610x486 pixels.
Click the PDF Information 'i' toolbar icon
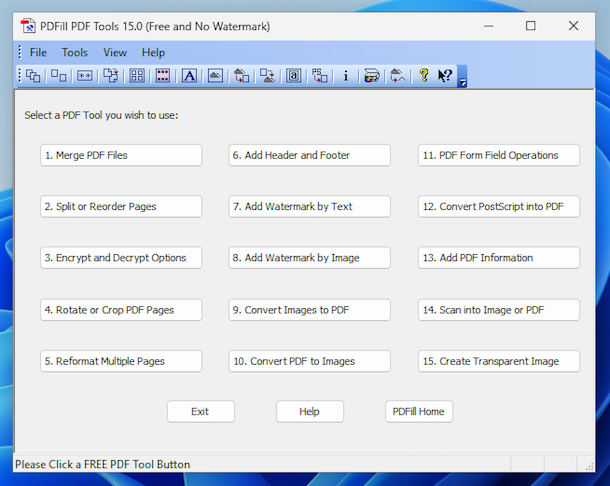(x=346, y=75)
